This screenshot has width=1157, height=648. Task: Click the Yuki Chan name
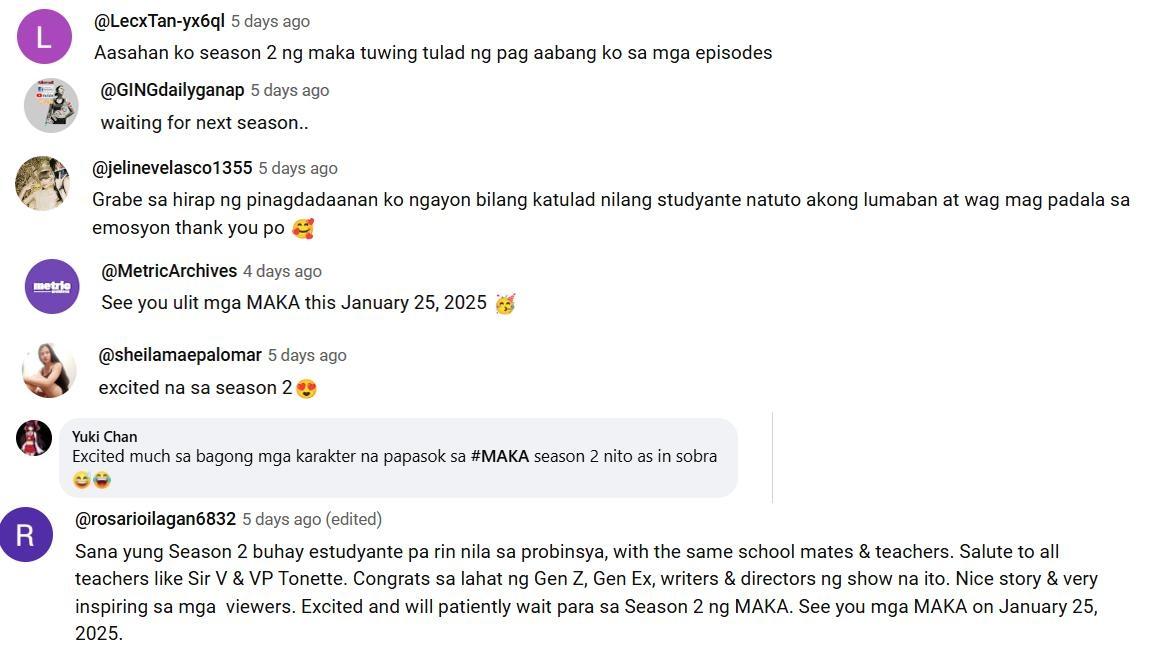(x=105, y=437)
